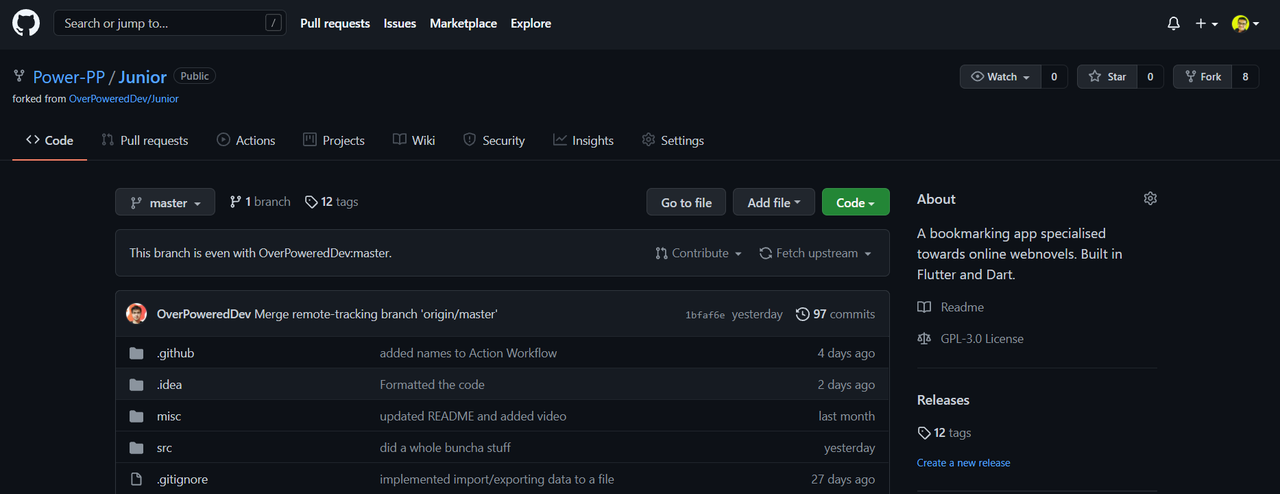This screenshot has height=494, width=1280.
Task: Open commit did a whole buncha stuff
Action: tap(446, 448)
